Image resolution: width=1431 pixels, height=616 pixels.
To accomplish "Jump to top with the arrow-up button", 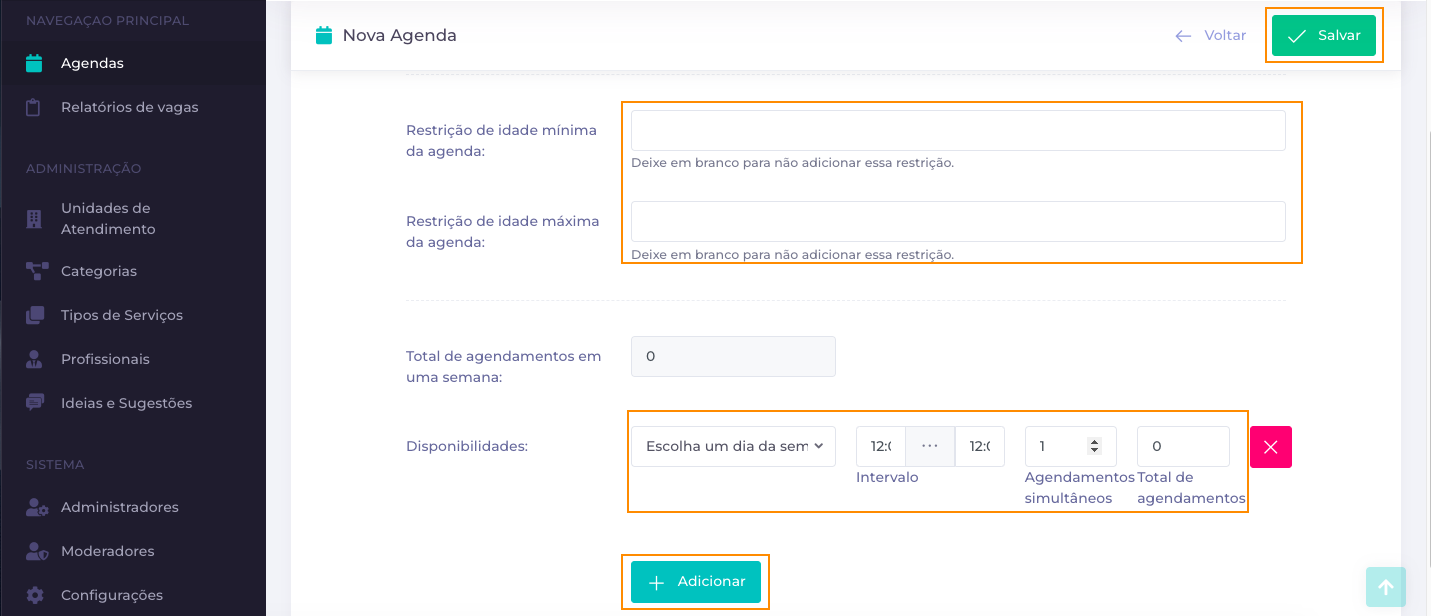I will pyautogui.click(x=1386, y=588).
